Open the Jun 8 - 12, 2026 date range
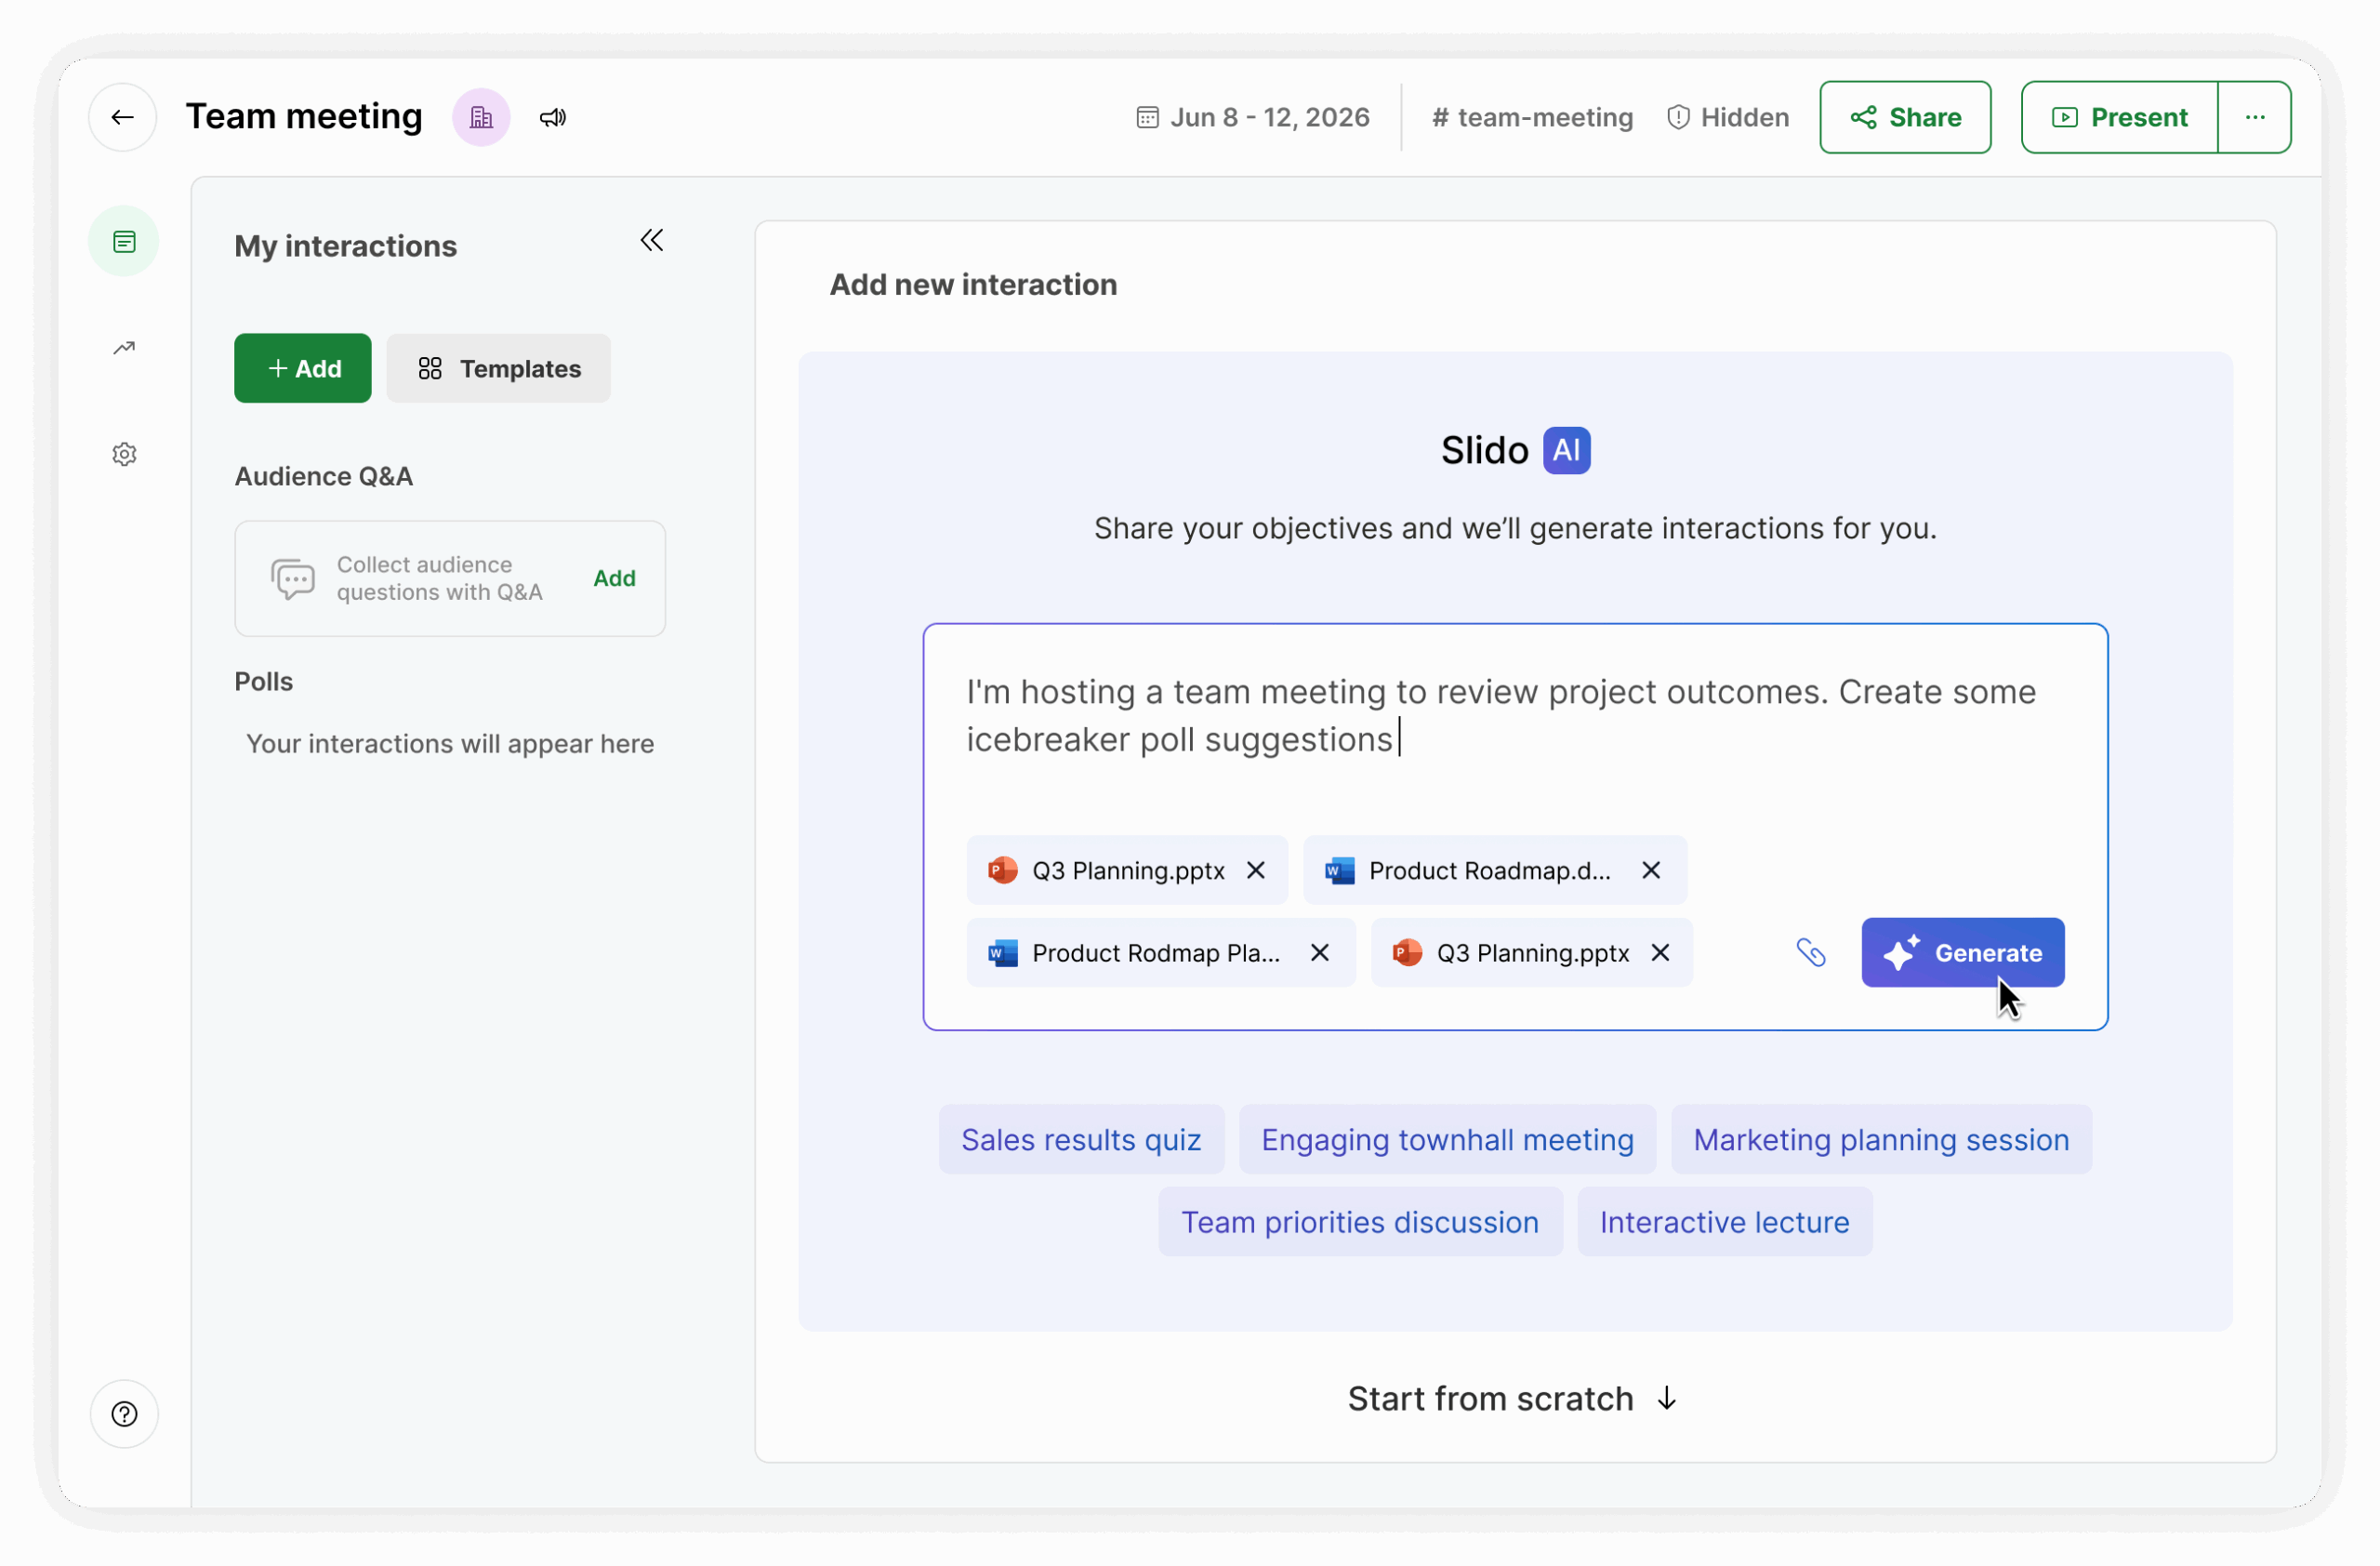 [x=1253, y=117]
